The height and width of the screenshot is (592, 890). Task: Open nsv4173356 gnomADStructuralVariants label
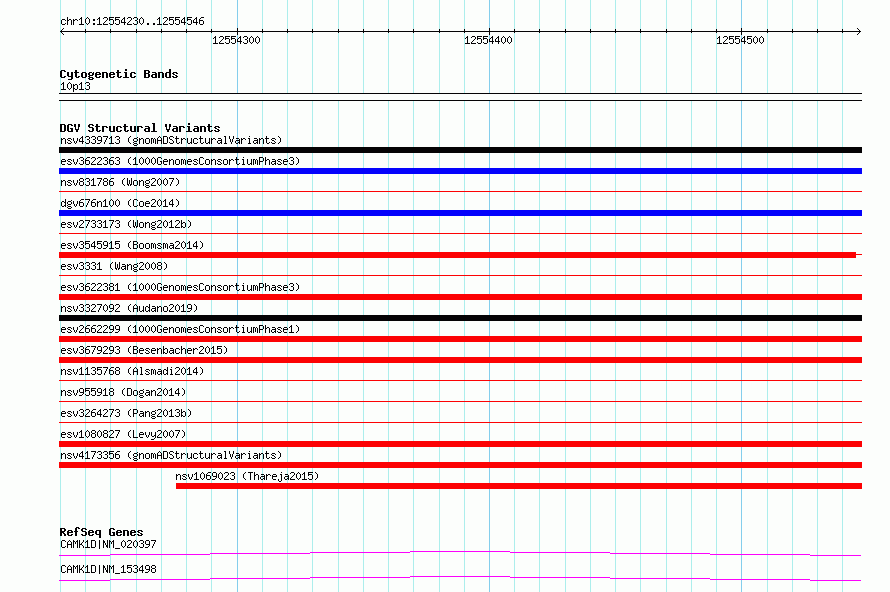171,455
